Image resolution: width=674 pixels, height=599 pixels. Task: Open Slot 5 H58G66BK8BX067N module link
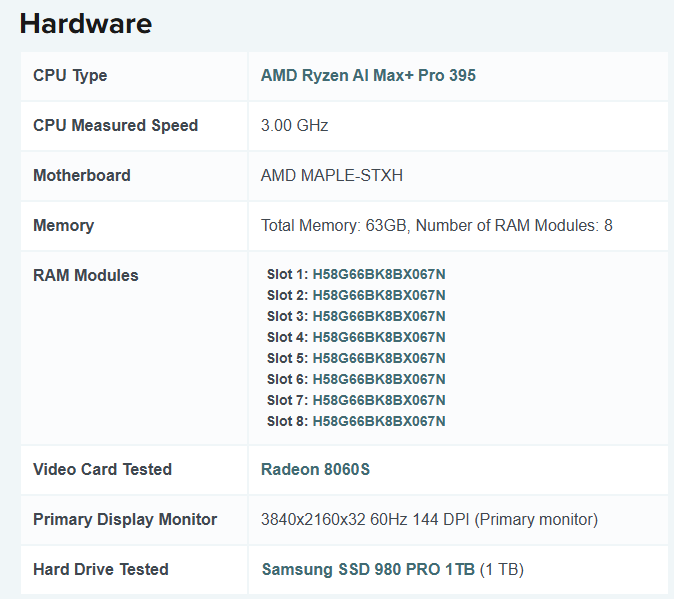coord(379,358)
